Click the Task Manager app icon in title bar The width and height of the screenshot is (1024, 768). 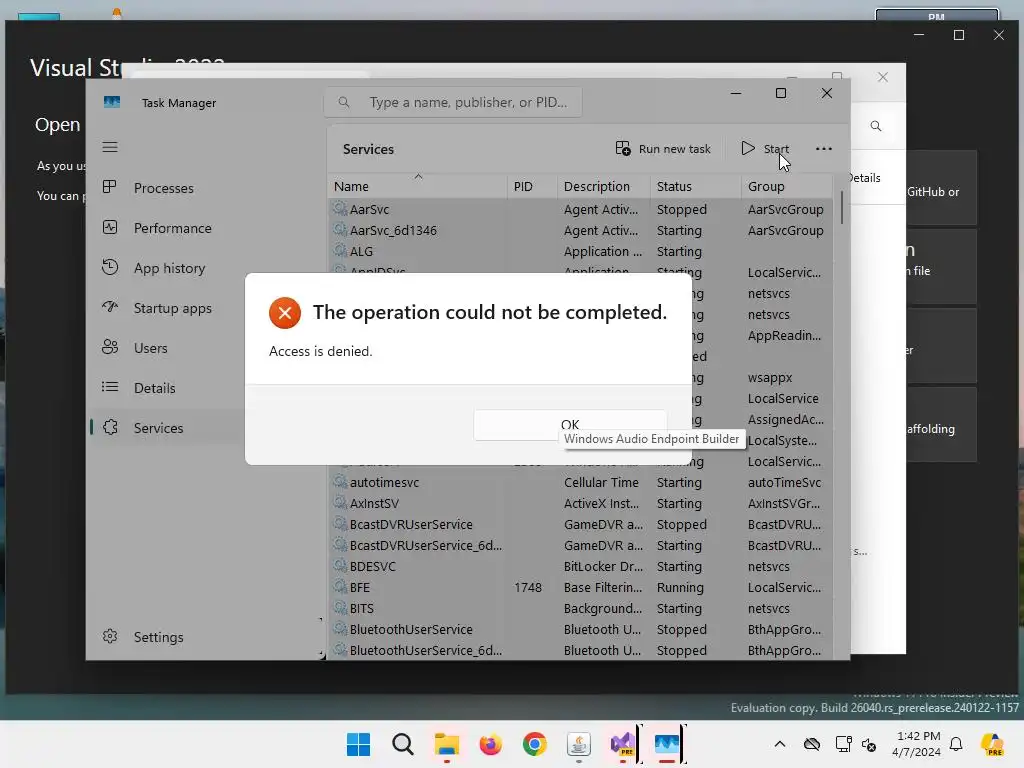click(112, 102)
